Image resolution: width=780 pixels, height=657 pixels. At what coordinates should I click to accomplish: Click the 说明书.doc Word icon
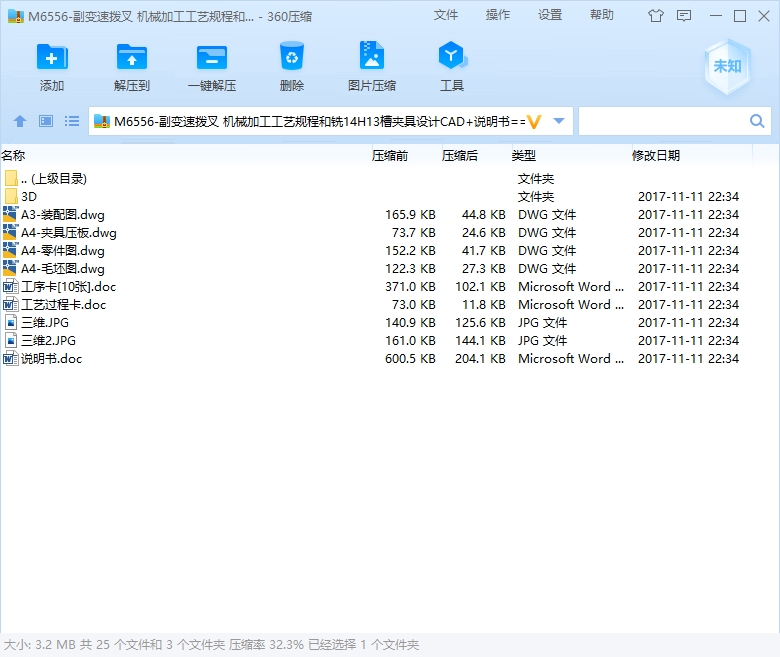(10, 358)
